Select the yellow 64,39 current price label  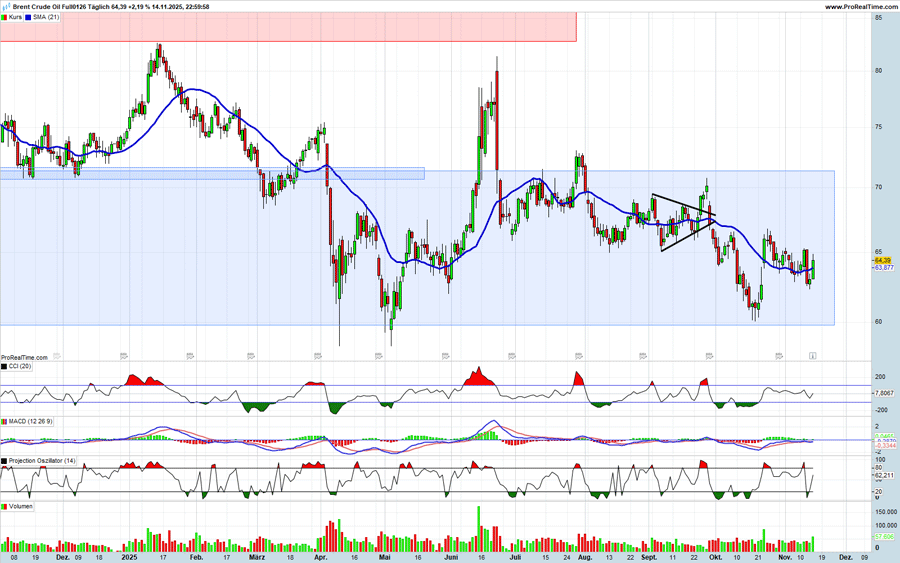click(882, 260)
